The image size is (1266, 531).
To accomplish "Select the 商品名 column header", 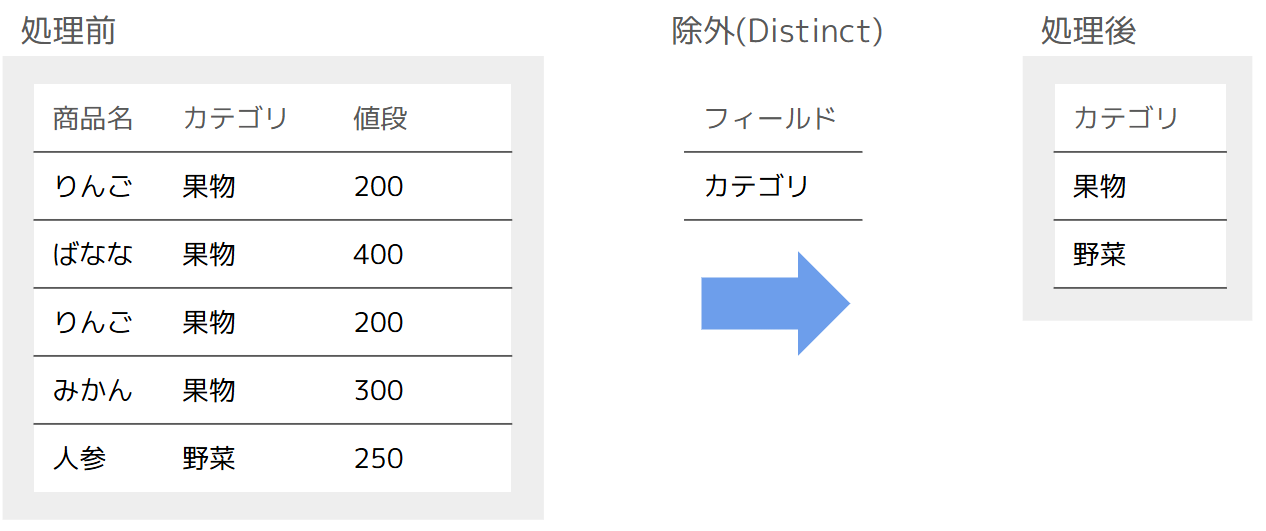I will coord(93,118).
